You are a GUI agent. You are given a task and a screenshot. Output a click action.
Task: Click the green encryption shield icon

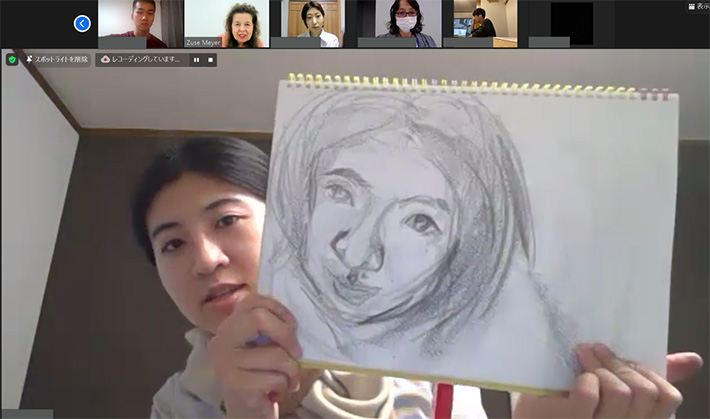point(11,60)
